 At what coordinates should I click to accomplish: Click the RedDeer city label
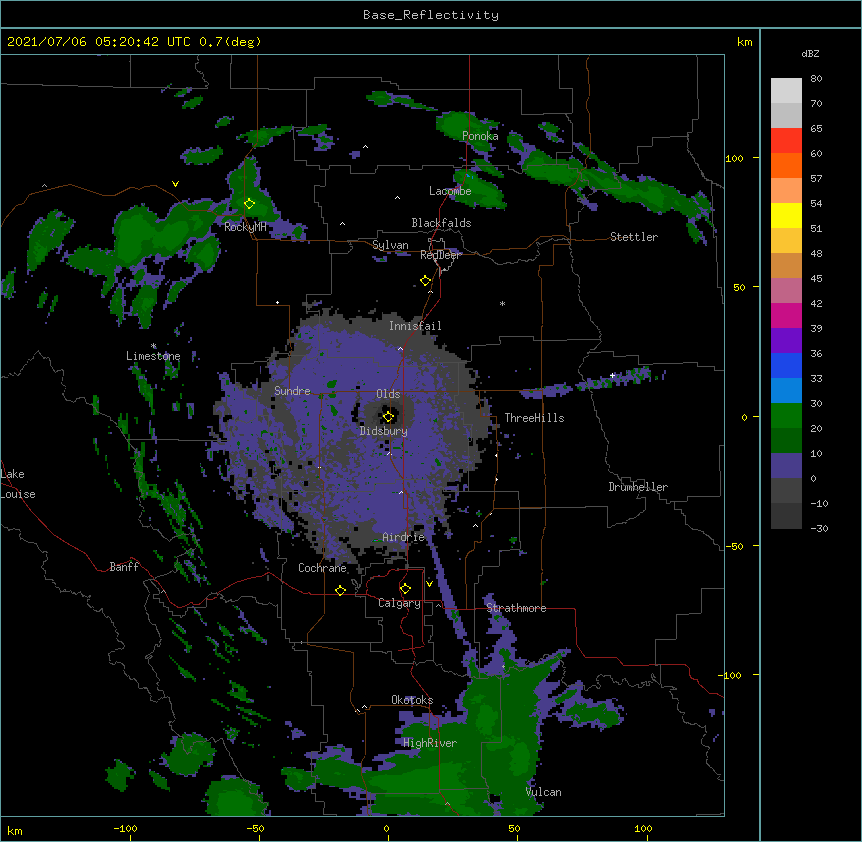[x=440, y=255]
